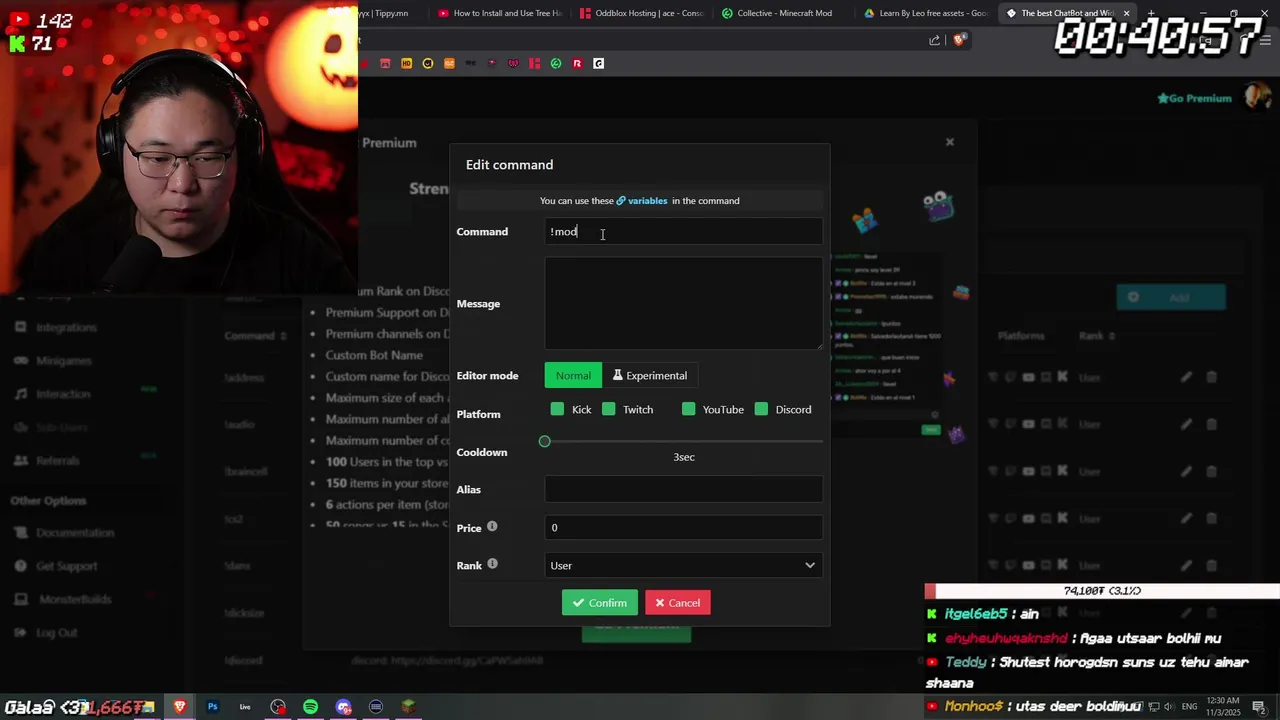The height and width of the screenshot is (720, 1280).
Task: Click the share icon in address bar
Action: [x=934, y=40]
